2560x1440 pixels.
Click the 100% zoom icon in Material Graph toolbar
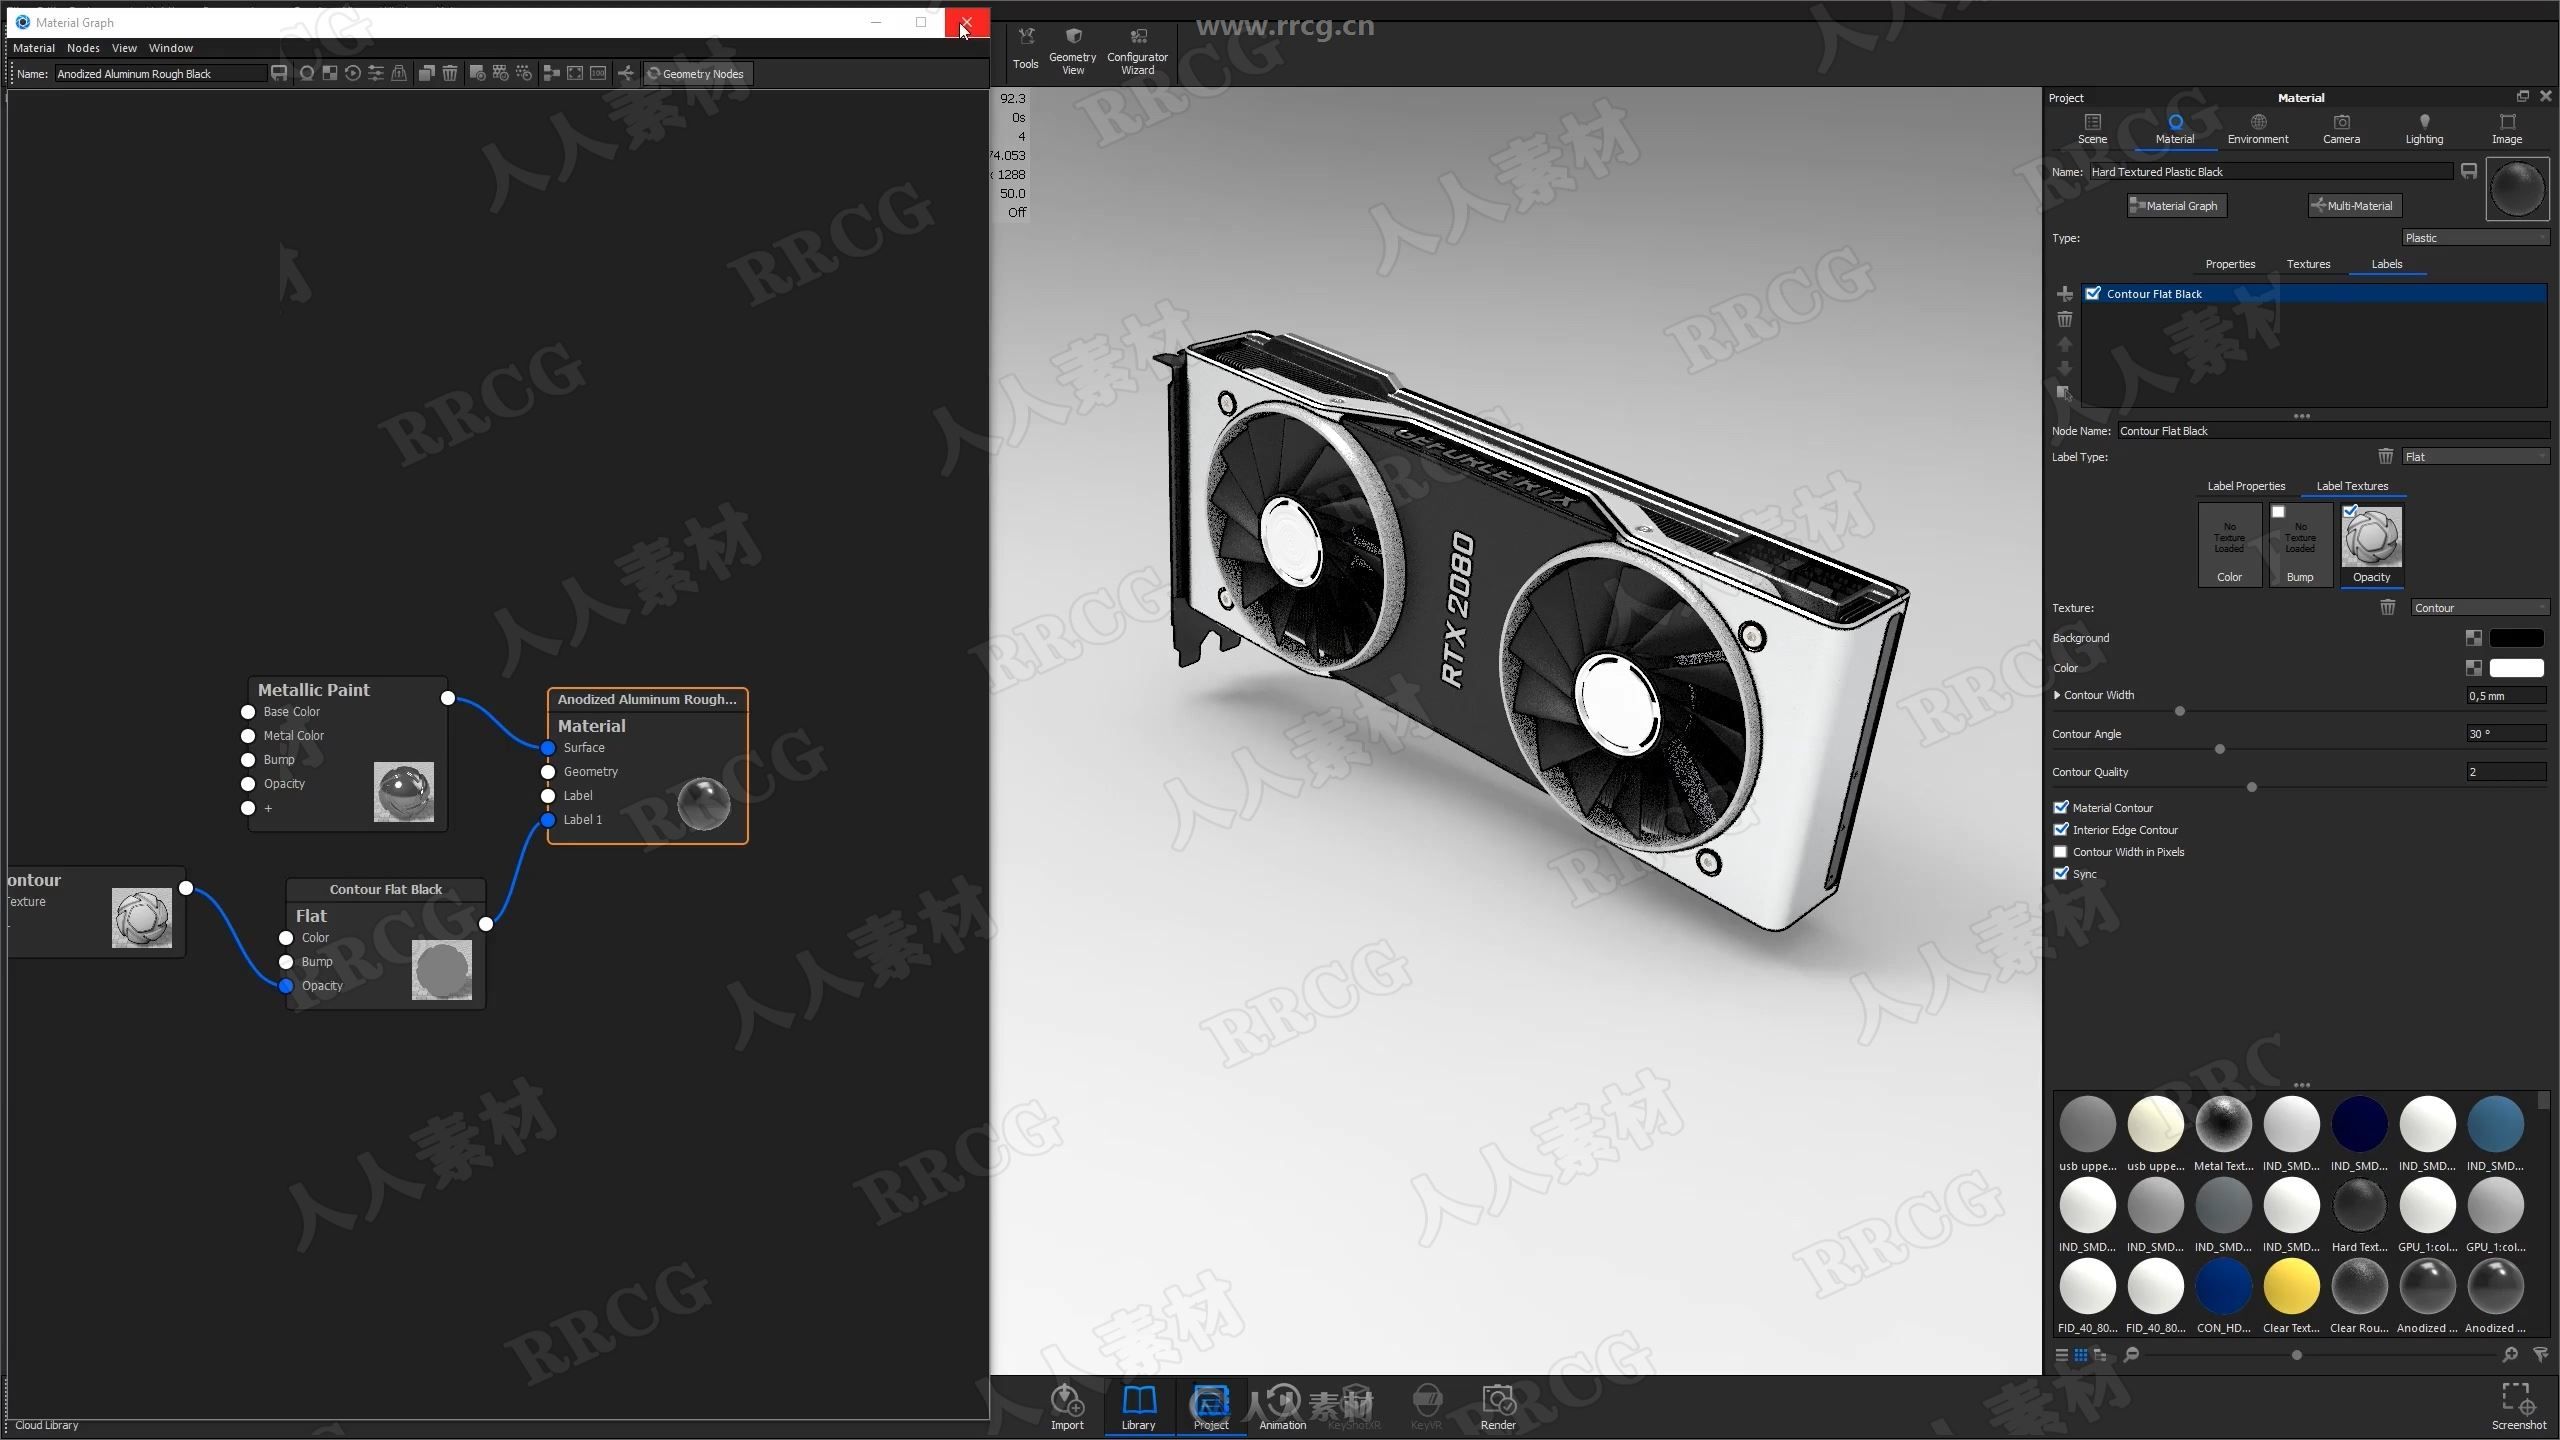tap(598, 73)
